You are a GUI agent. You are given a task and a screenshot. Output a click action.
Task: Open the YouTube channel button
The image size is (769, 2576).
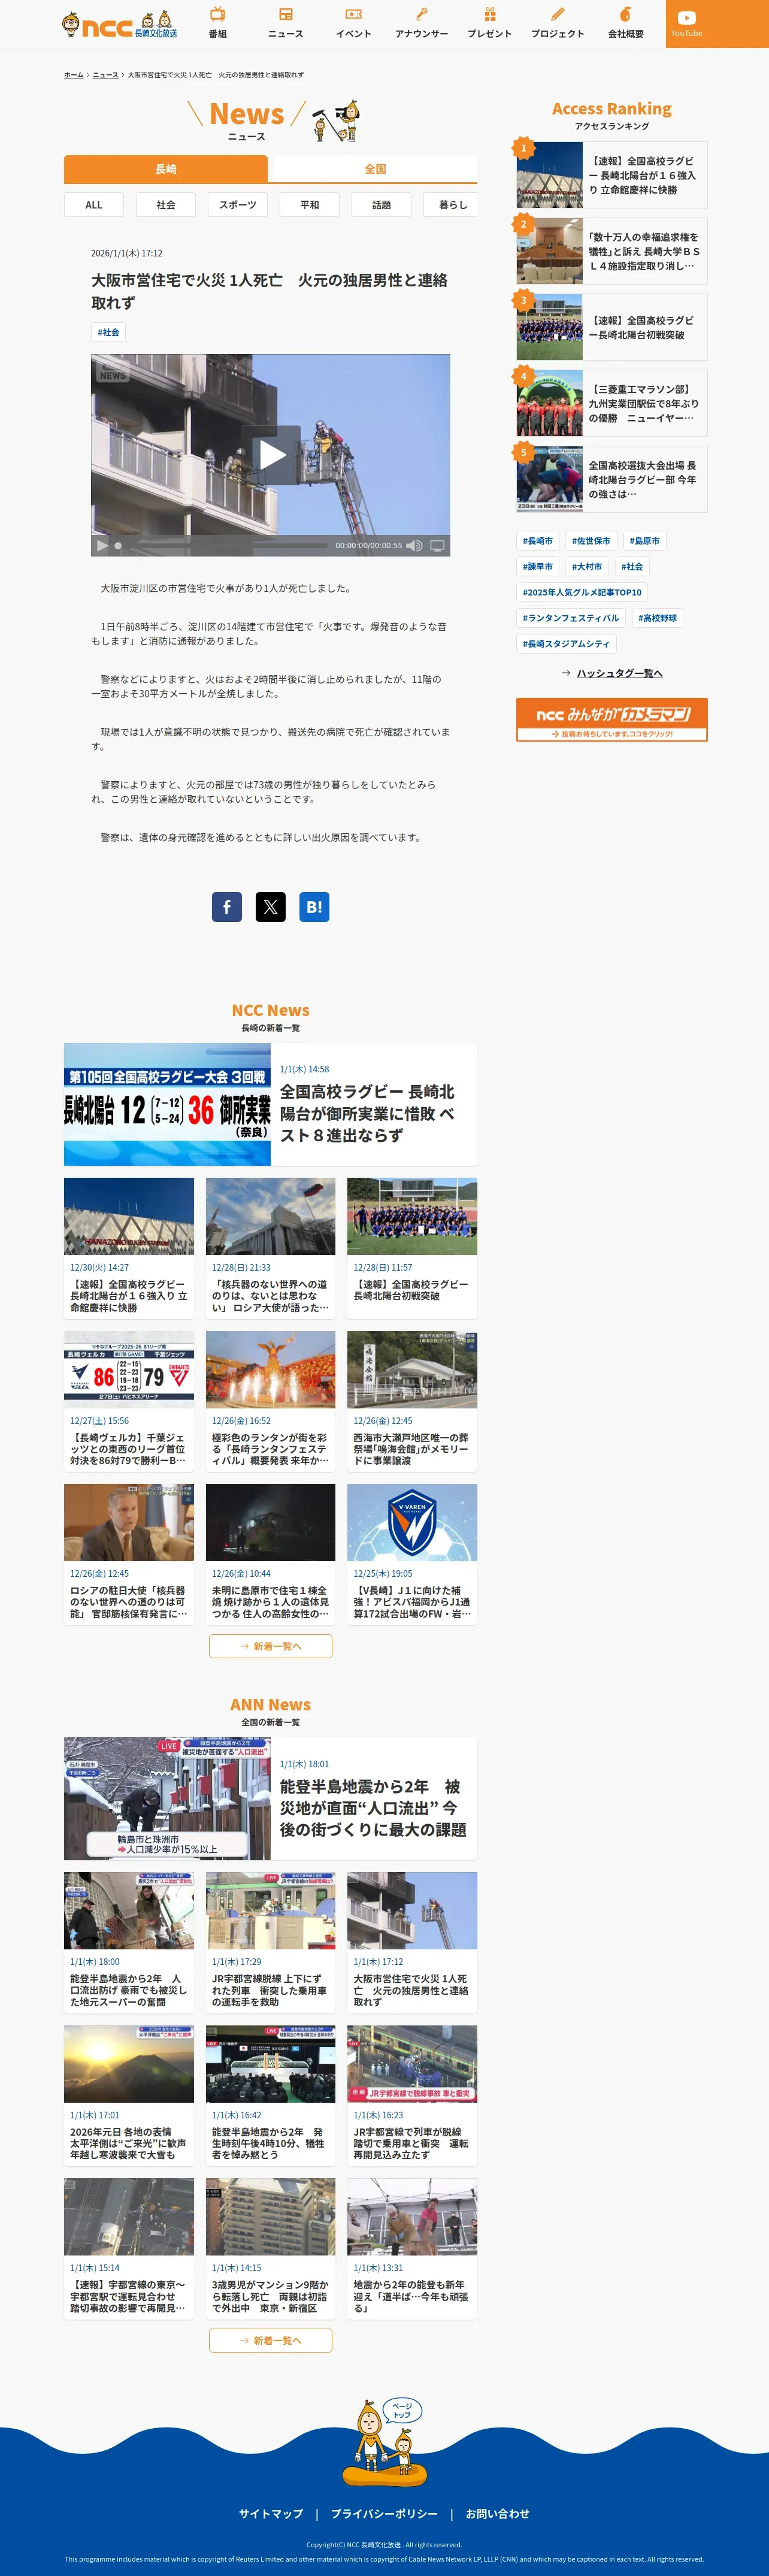pyautogui.click(x=686, y=24)
